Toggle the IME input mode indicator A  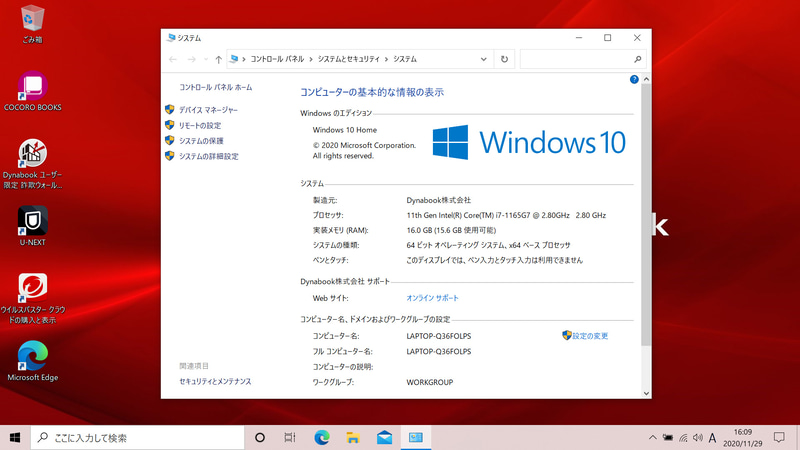click(x=713, y=438)
